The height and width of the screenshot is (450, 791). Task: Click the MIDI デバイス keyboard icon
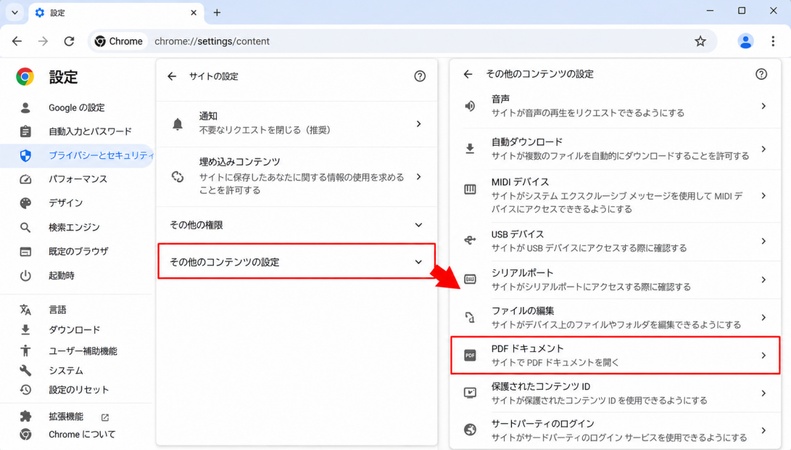(470, 190)
